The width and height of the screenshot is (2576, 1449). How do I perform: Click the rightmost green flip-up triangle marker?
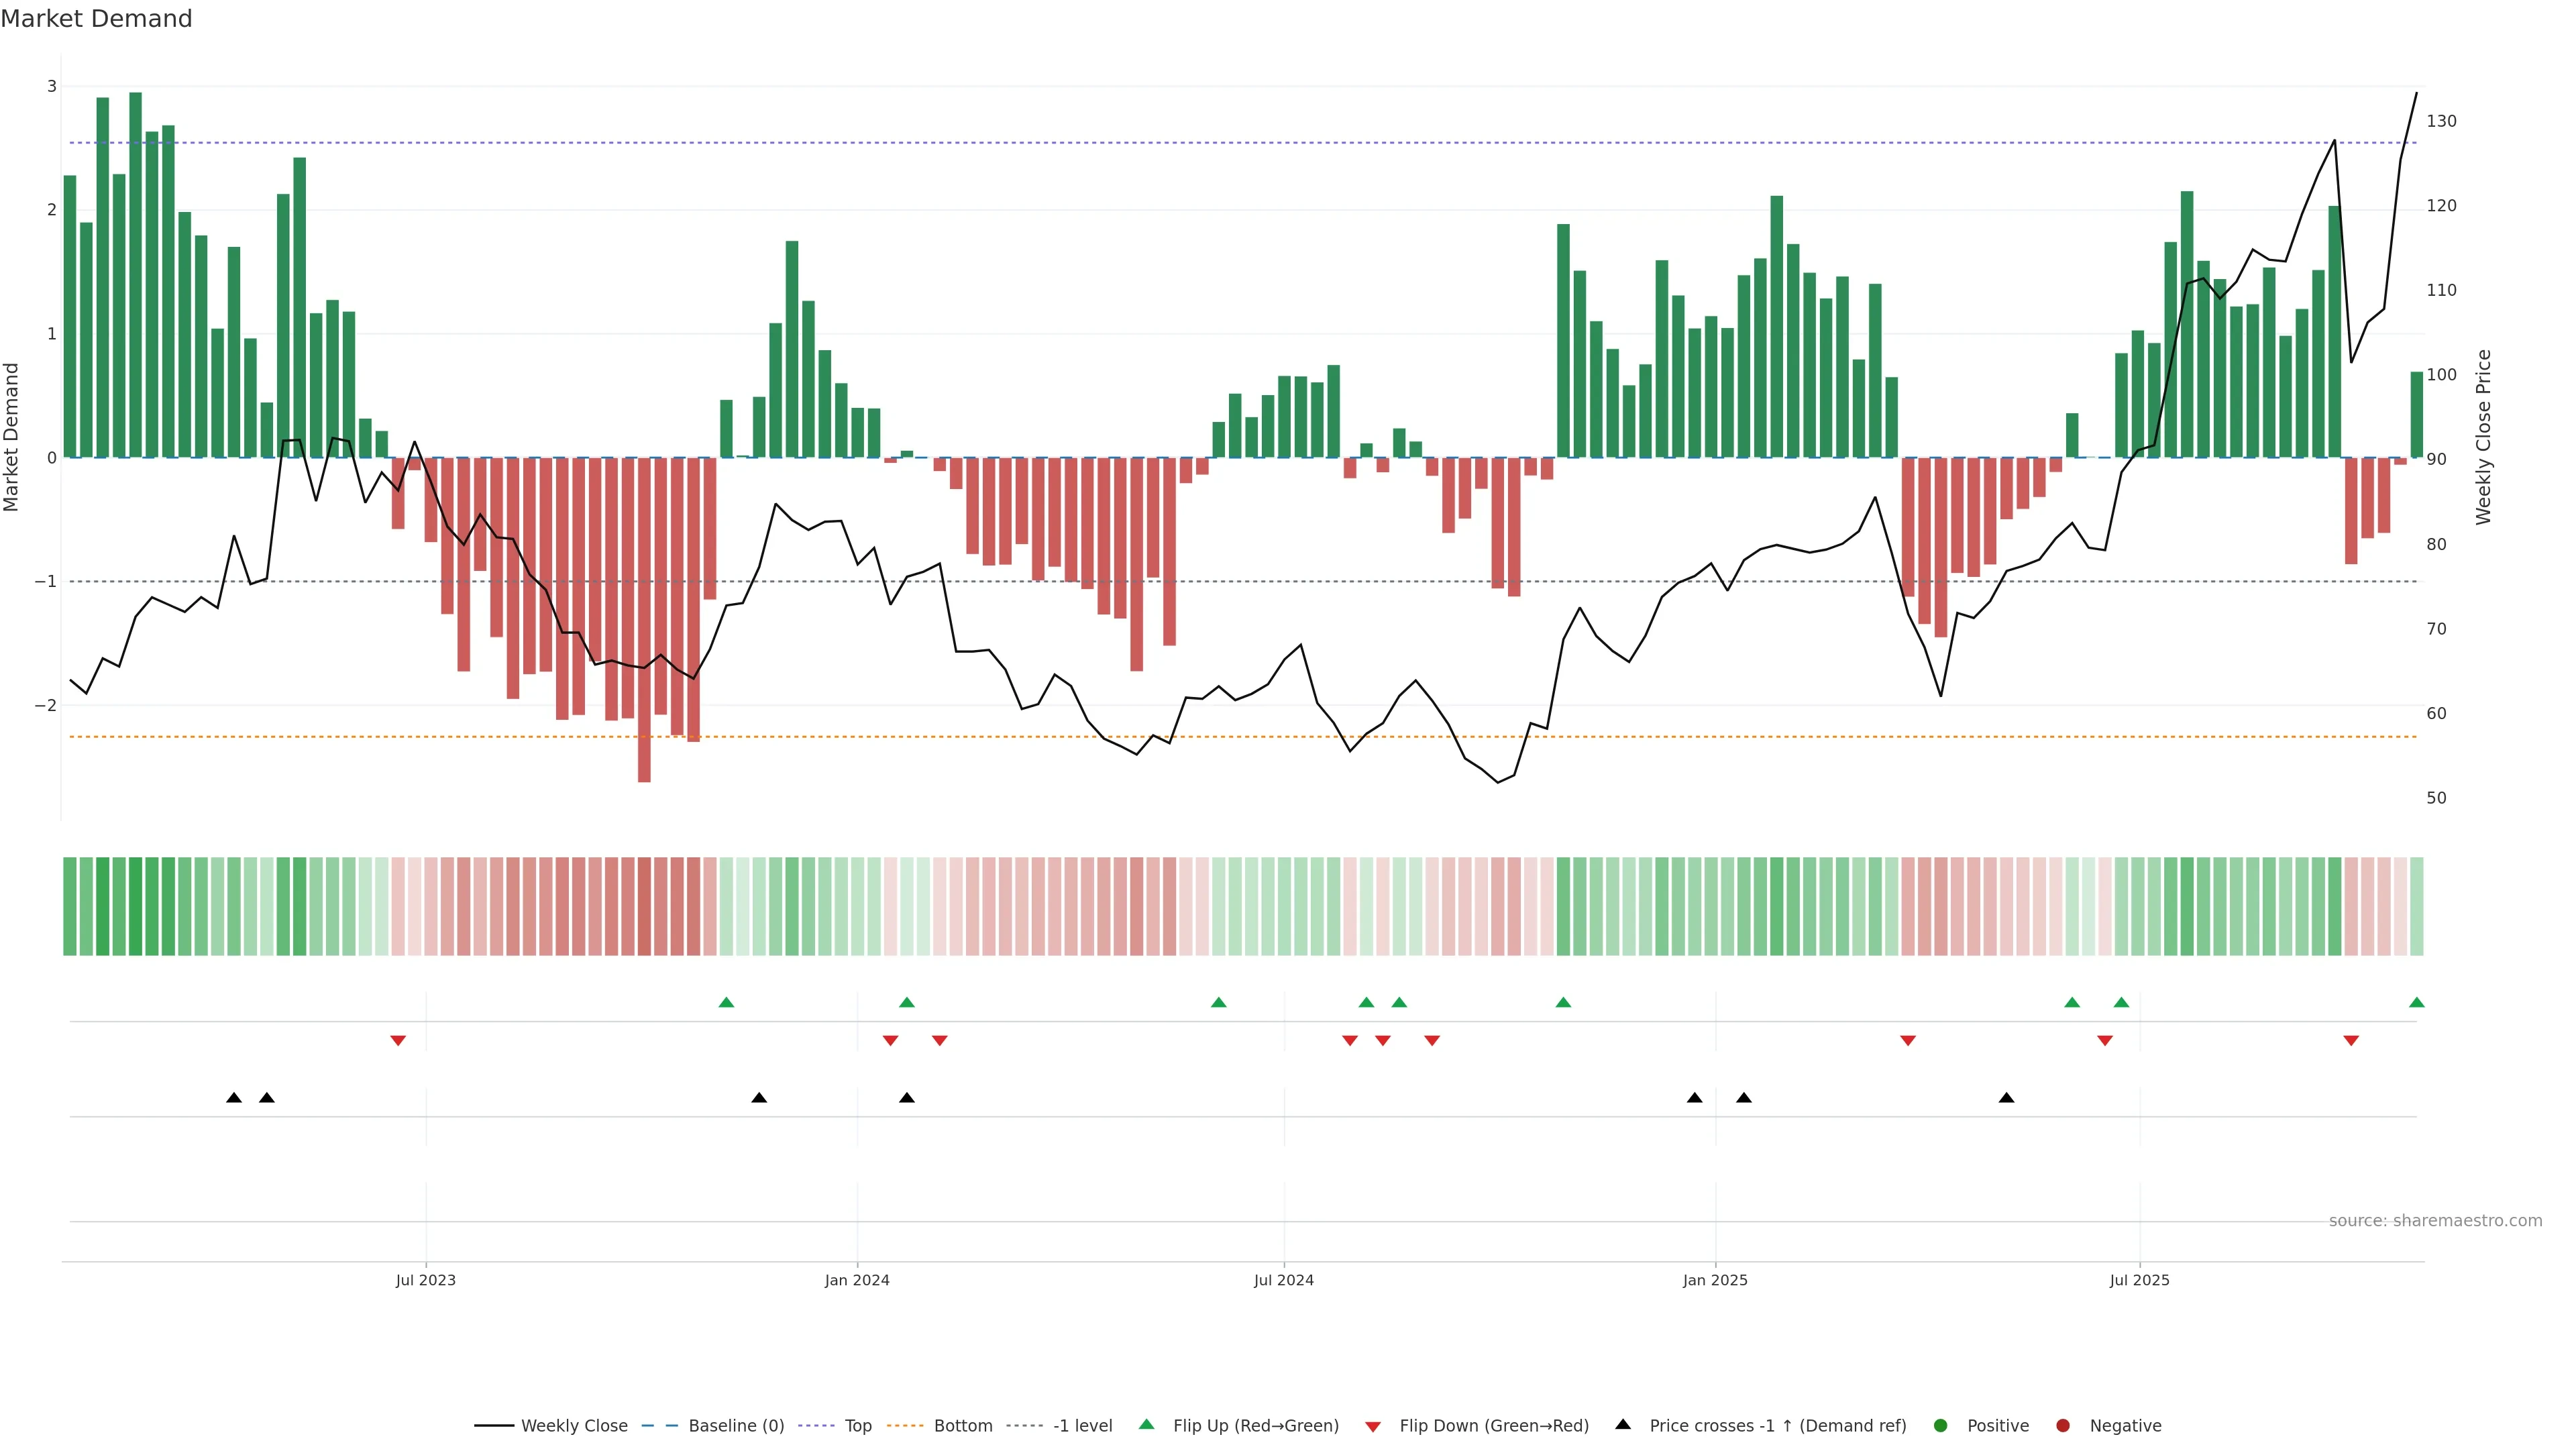click(x=2416, y=1002)
